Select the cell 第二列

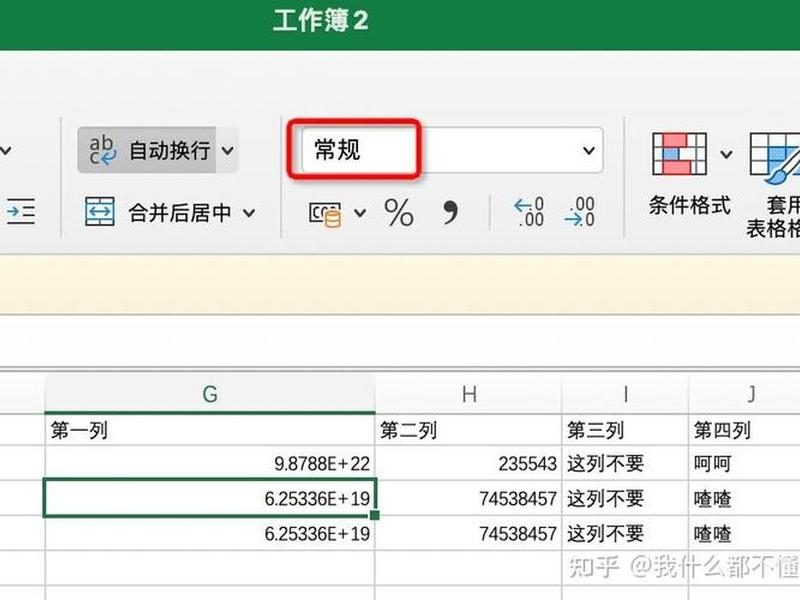(x=468, y=430)
